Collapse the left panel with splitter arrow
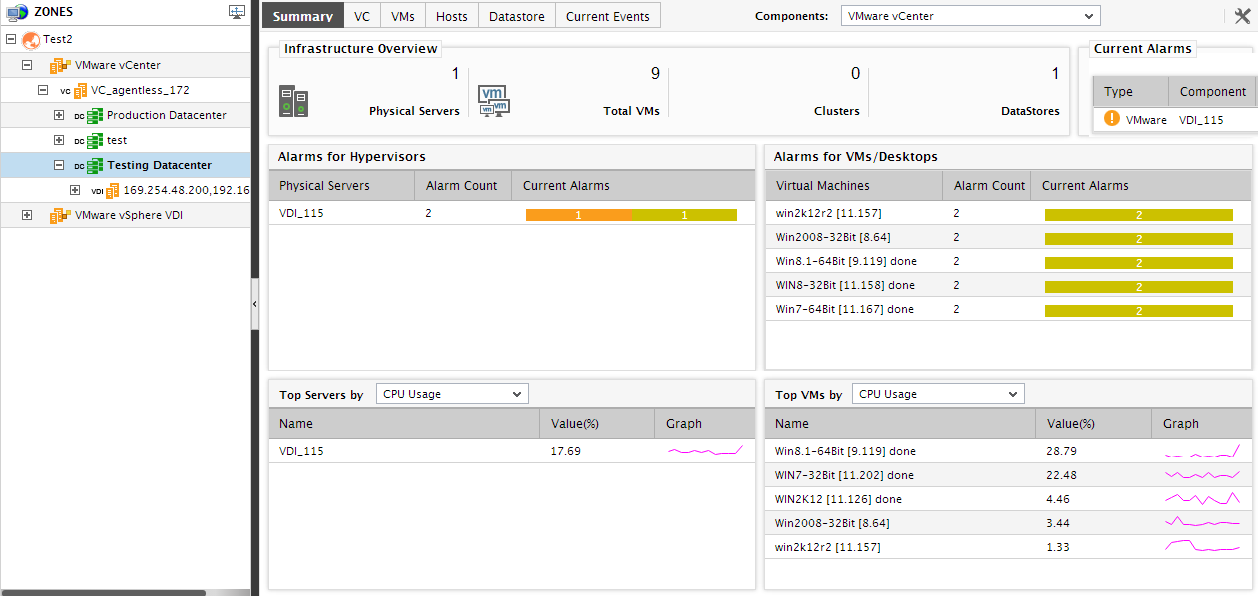Image resolution: width=1258 pixels, height=596 pixels. (x=254, y=303)
